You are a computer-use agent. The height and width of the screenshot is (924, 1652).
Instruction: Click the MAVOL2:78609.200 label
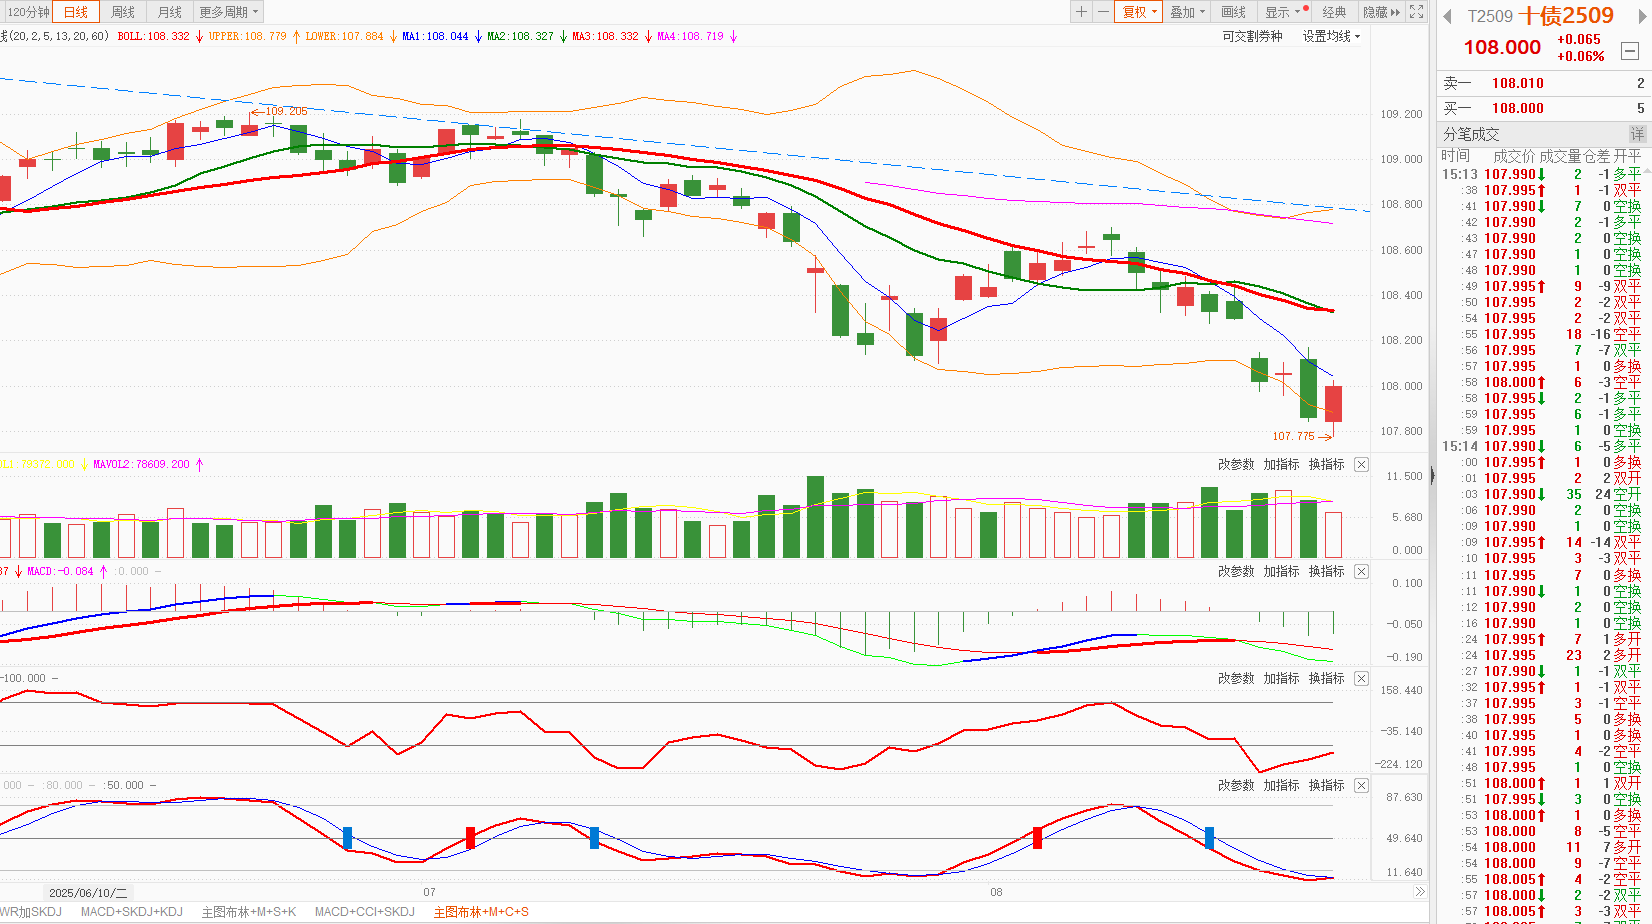[141, 464]
